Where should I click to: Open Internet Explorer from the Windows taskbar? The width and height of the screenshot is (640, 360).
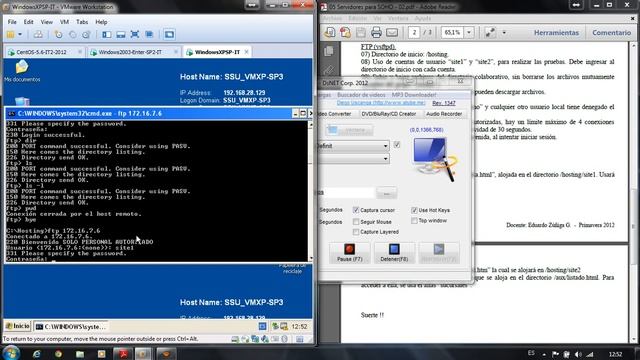[36, 354]
